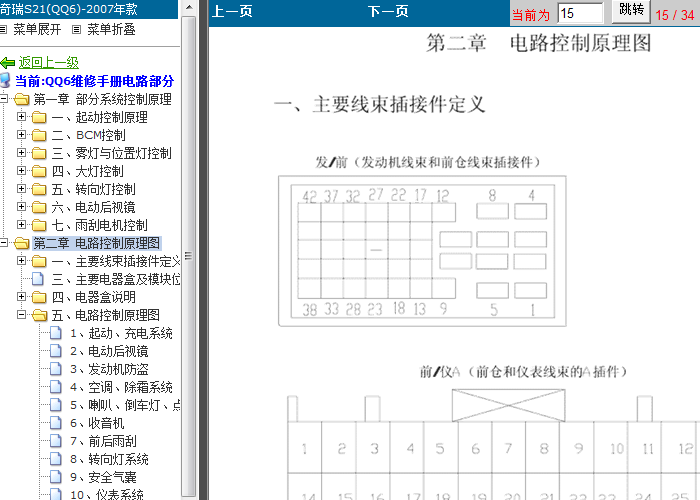
Task: Click folder icon of 第二章 电路控制原理图
Action: [x=21, y=243]
